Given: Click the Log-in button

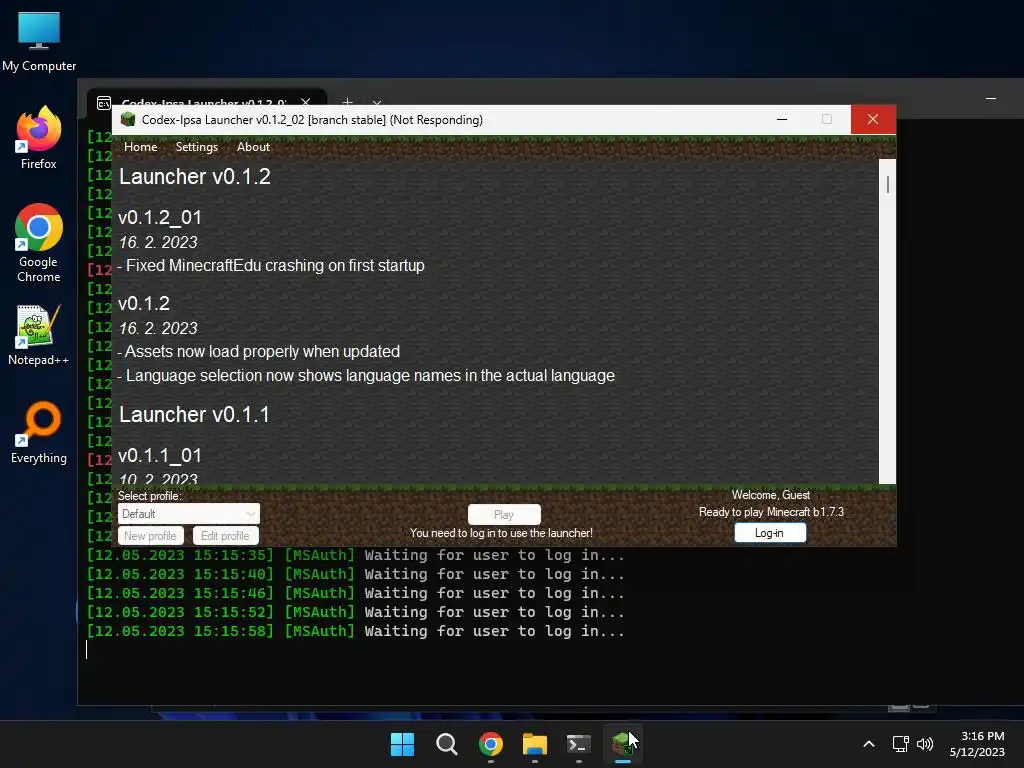Looking at the screenshot, I should click(769, 533).
